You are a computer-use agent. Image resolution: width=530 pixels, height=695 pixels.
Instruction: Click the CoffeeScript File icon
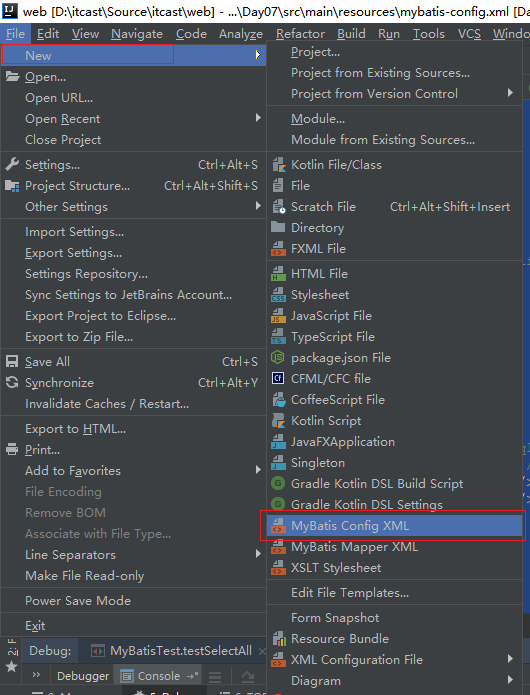pyautogui.click(x=278, y=399)
